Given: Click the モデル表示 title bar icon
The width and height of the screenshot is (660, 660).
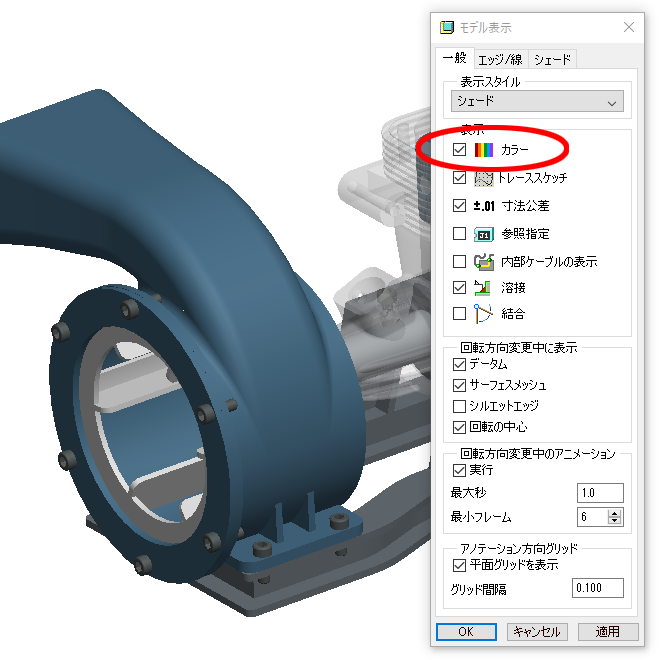Looking at the screenshot, I should point(447,27).
